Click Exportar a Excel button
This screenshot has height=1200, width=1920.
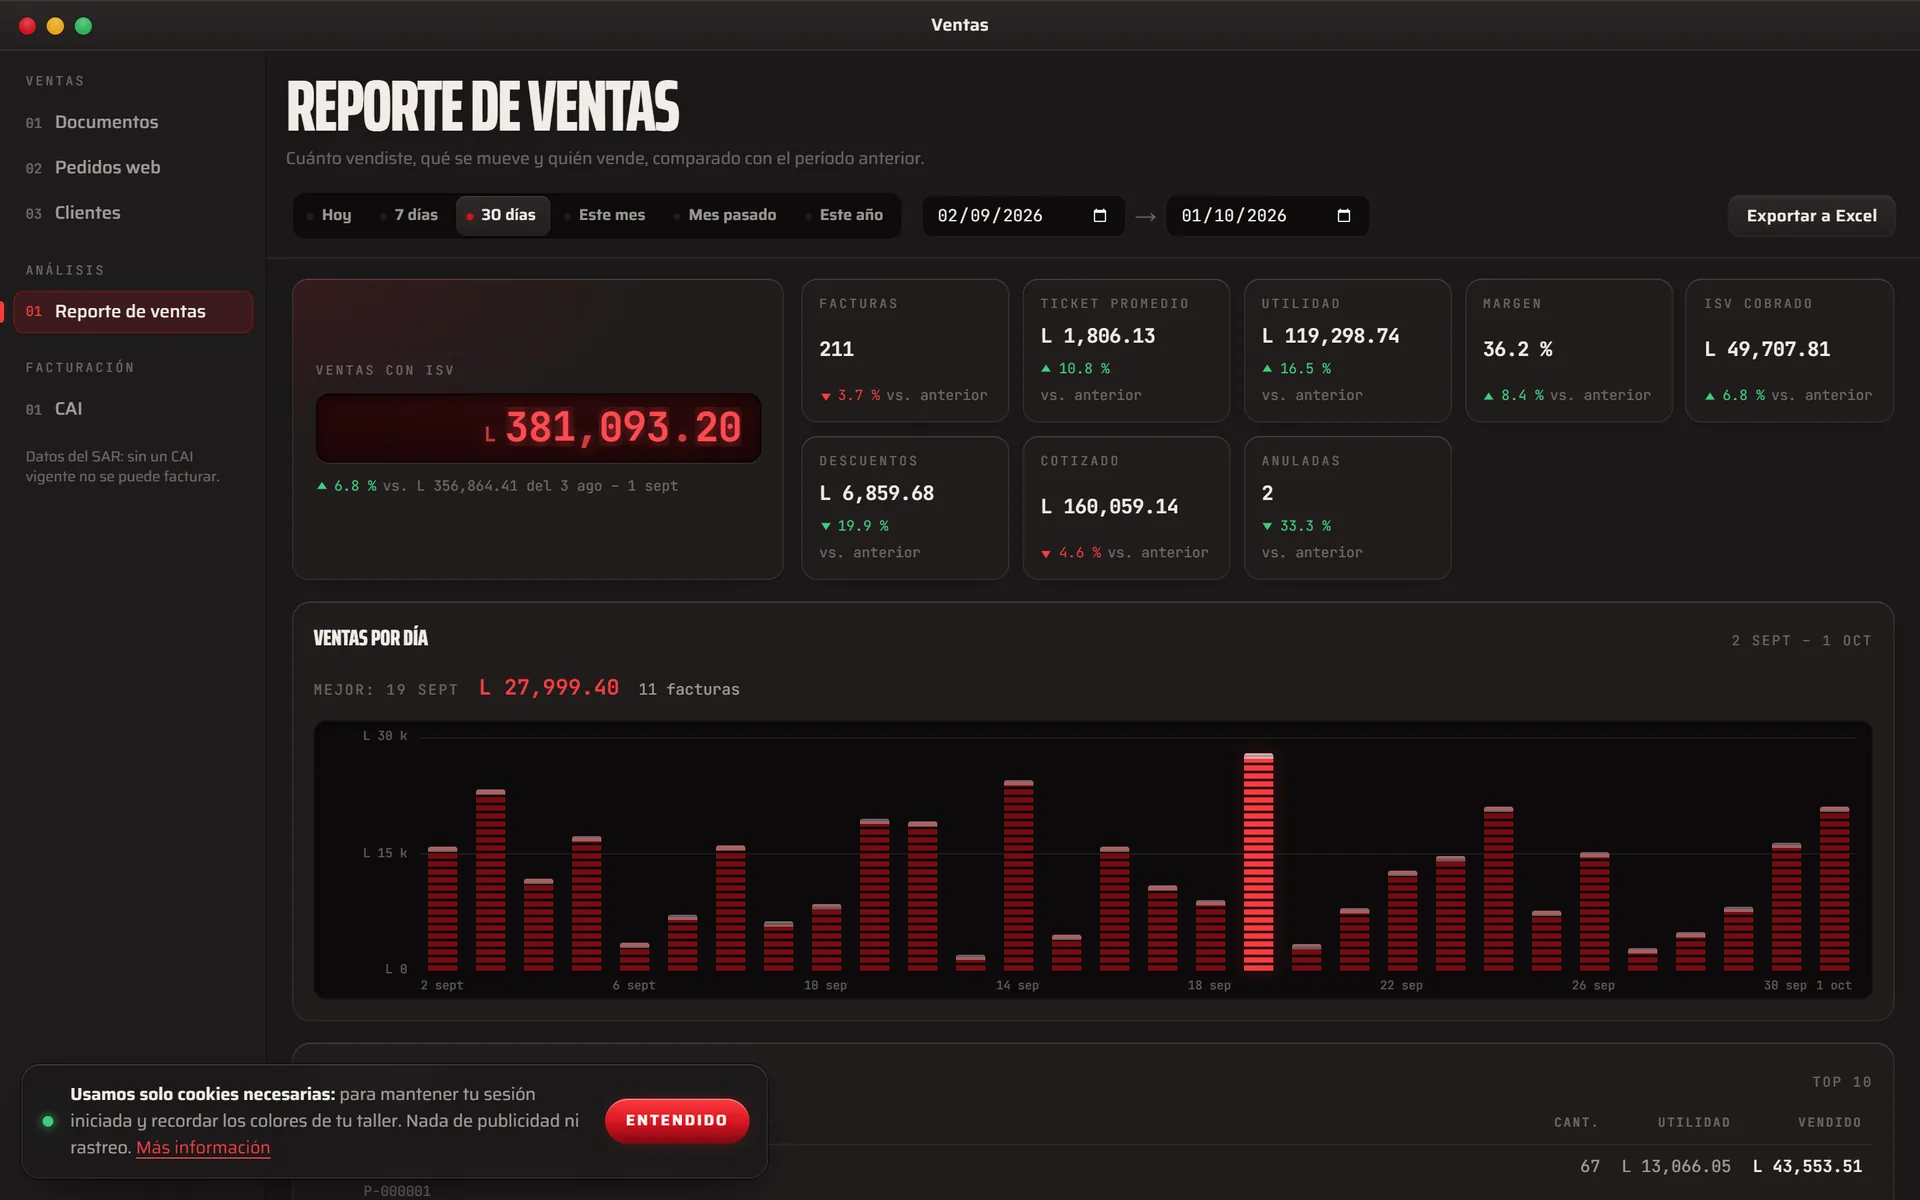point(1811,216)
